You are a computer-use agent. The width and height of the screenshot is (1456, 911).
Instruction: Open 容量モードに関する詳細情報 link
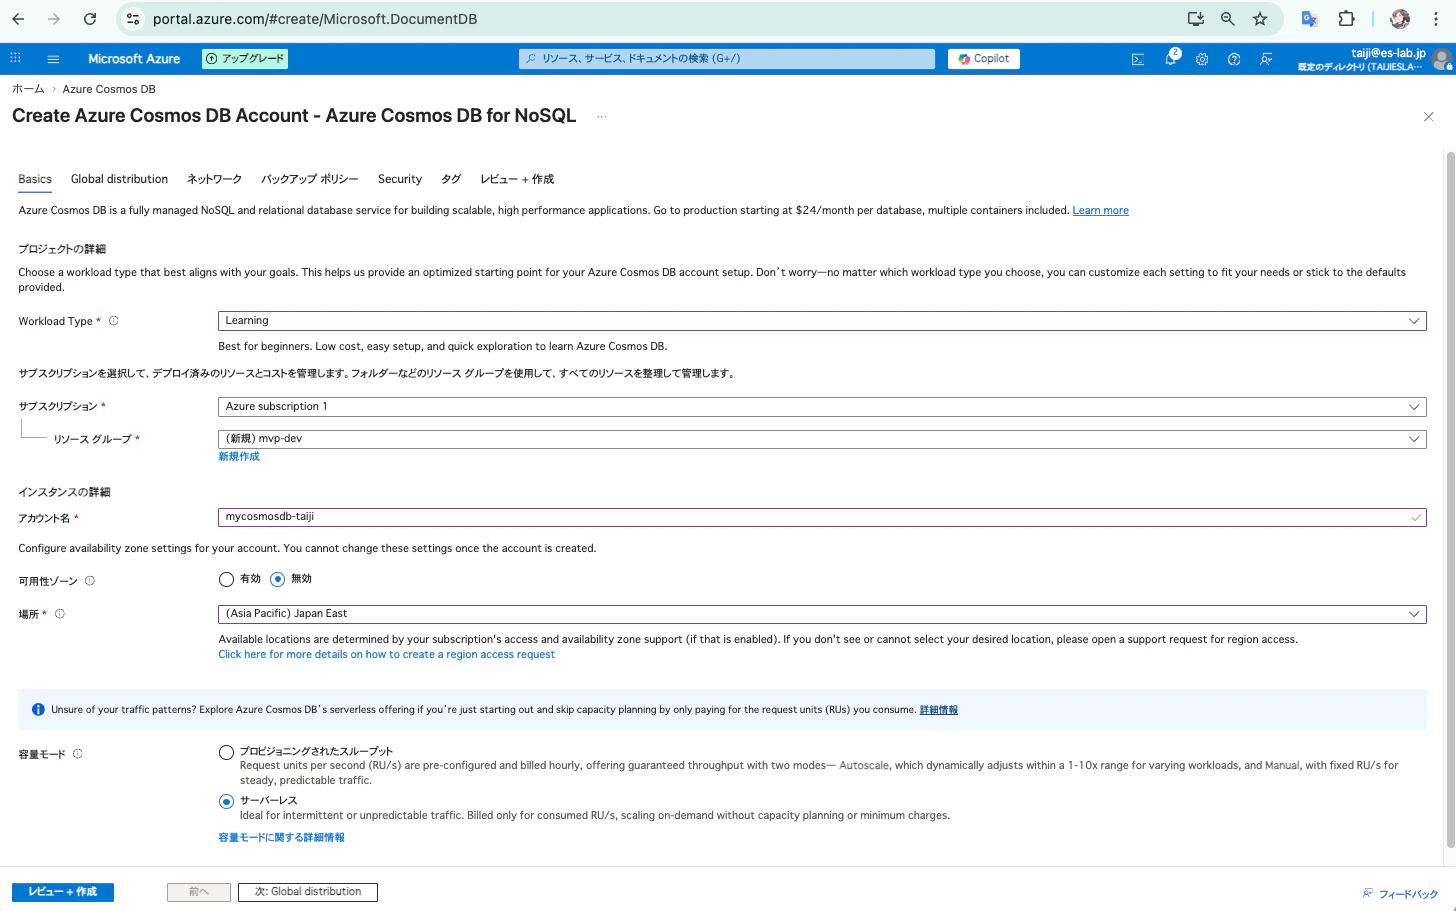[281, 838]
